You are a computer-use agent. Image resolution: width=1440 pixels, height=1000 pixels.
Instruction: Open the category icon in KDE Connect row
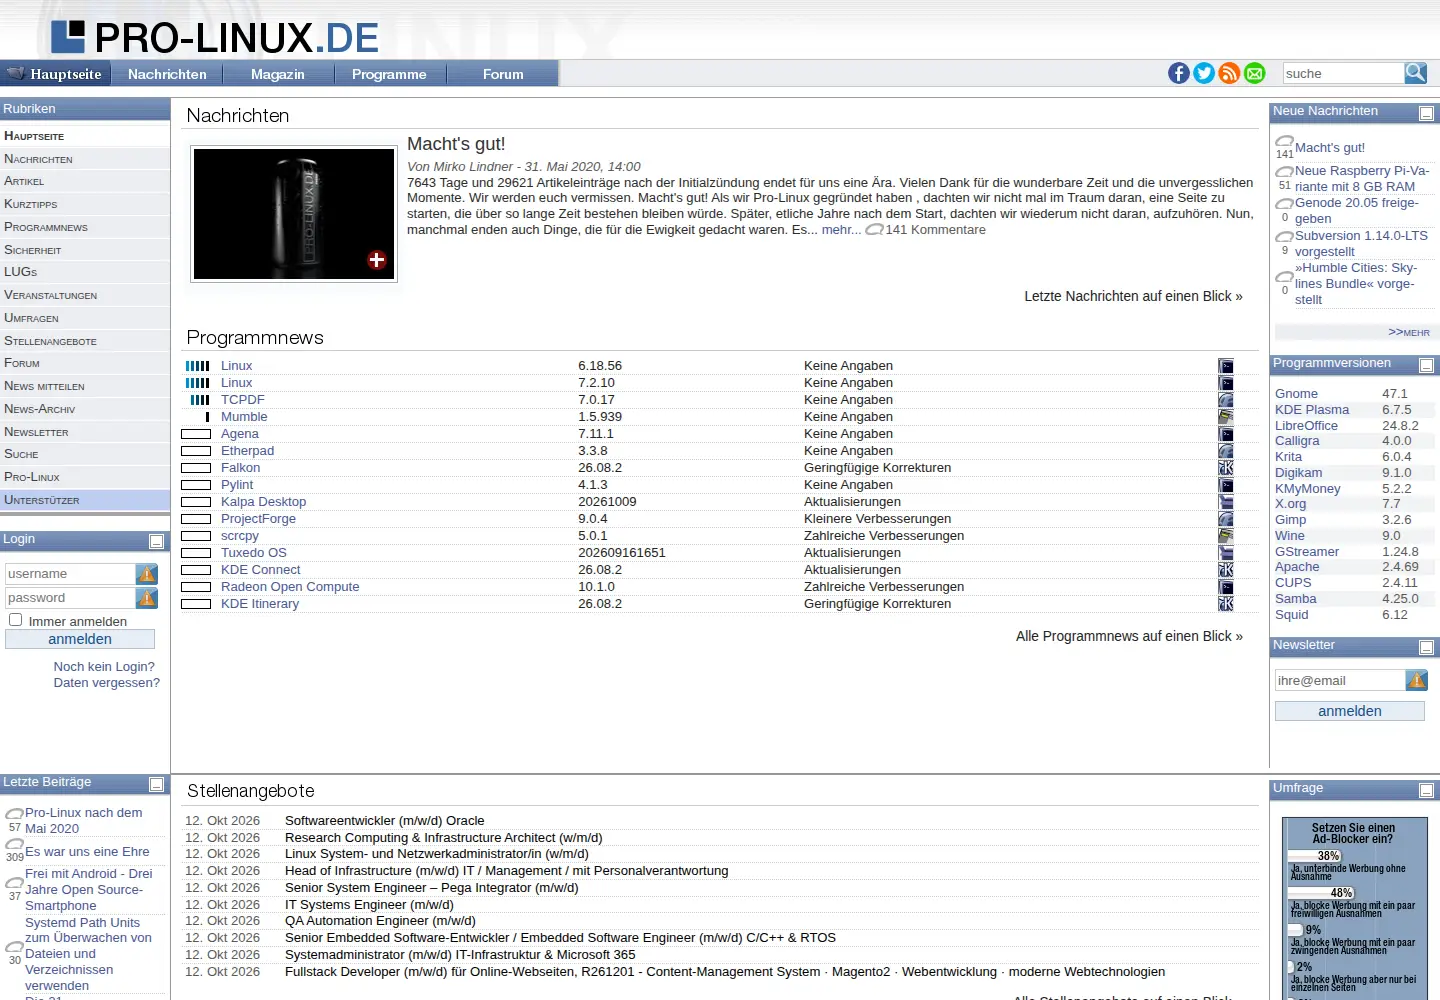point(1226,570)
